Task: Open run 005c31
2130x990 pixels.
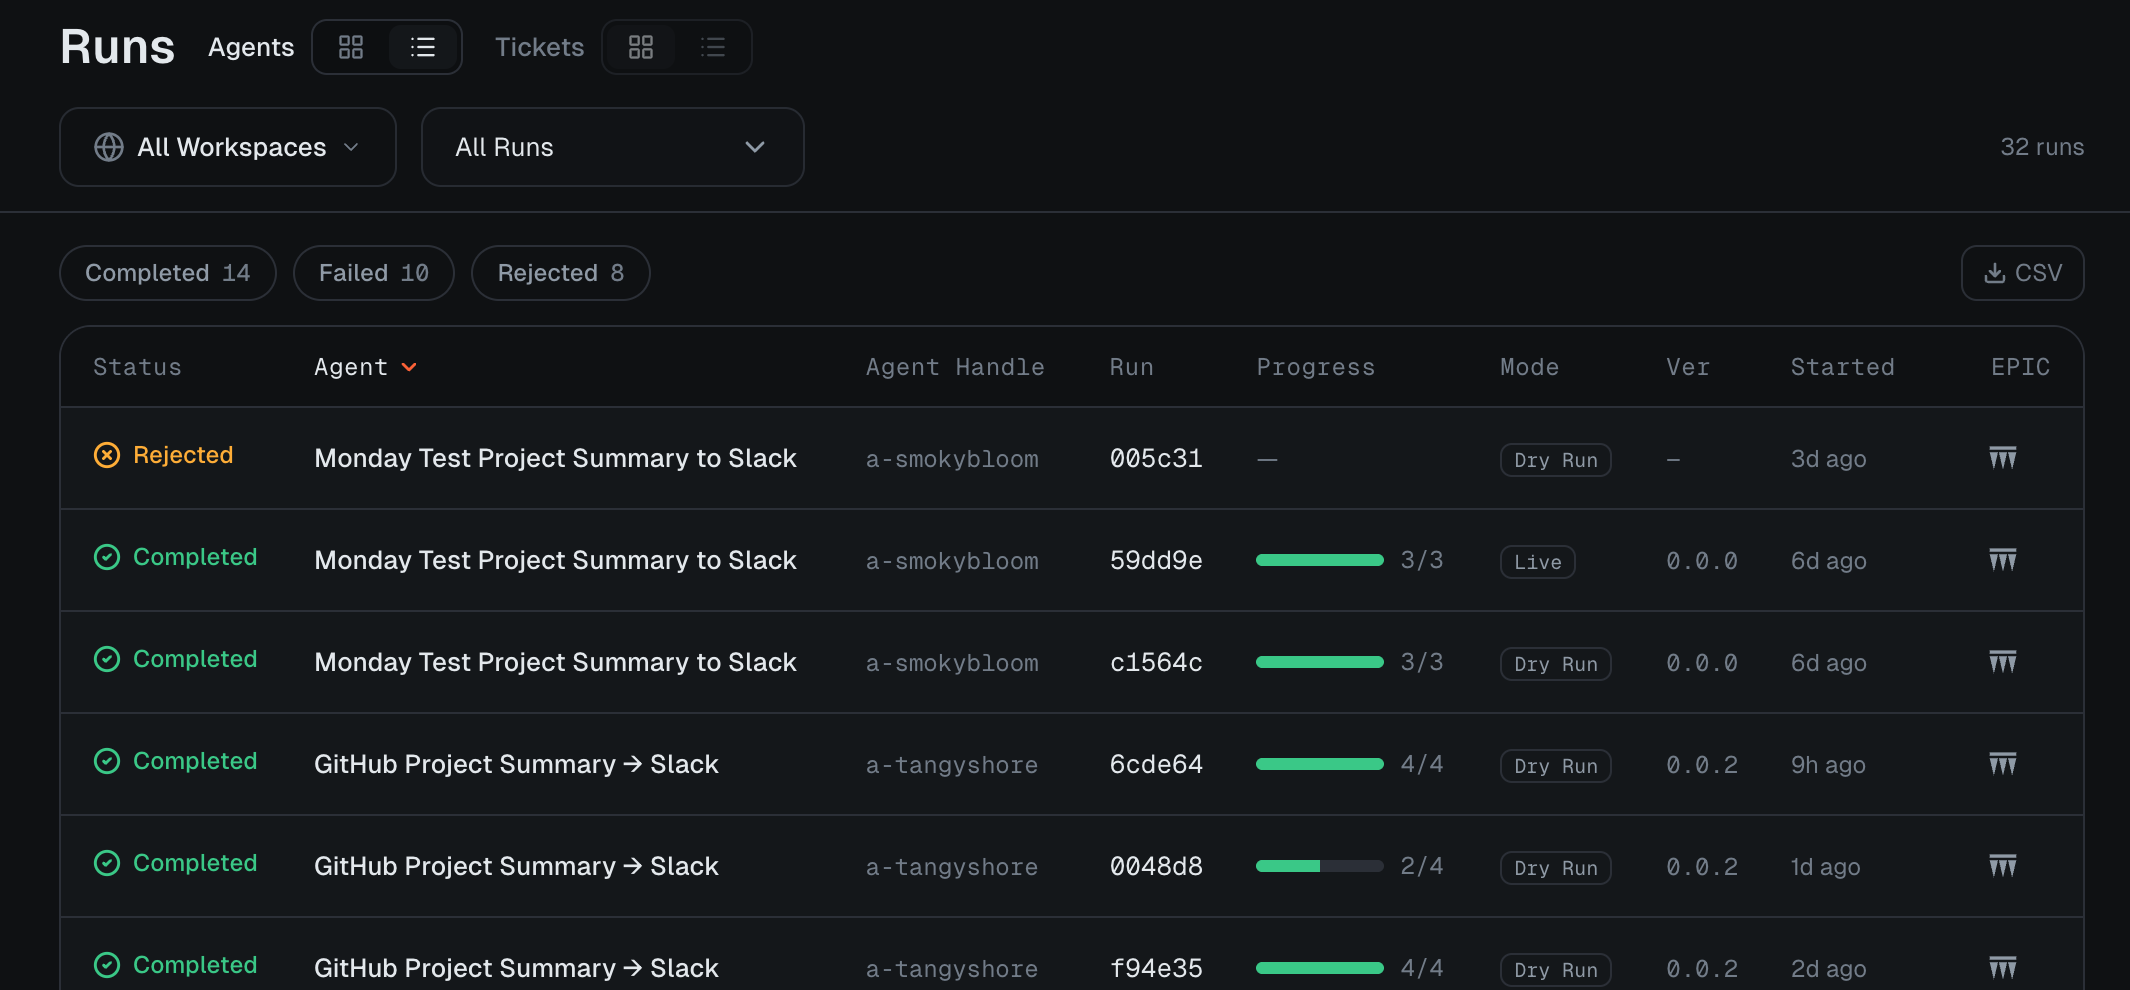Action: pyautogui.click(x=1156, y=458)
